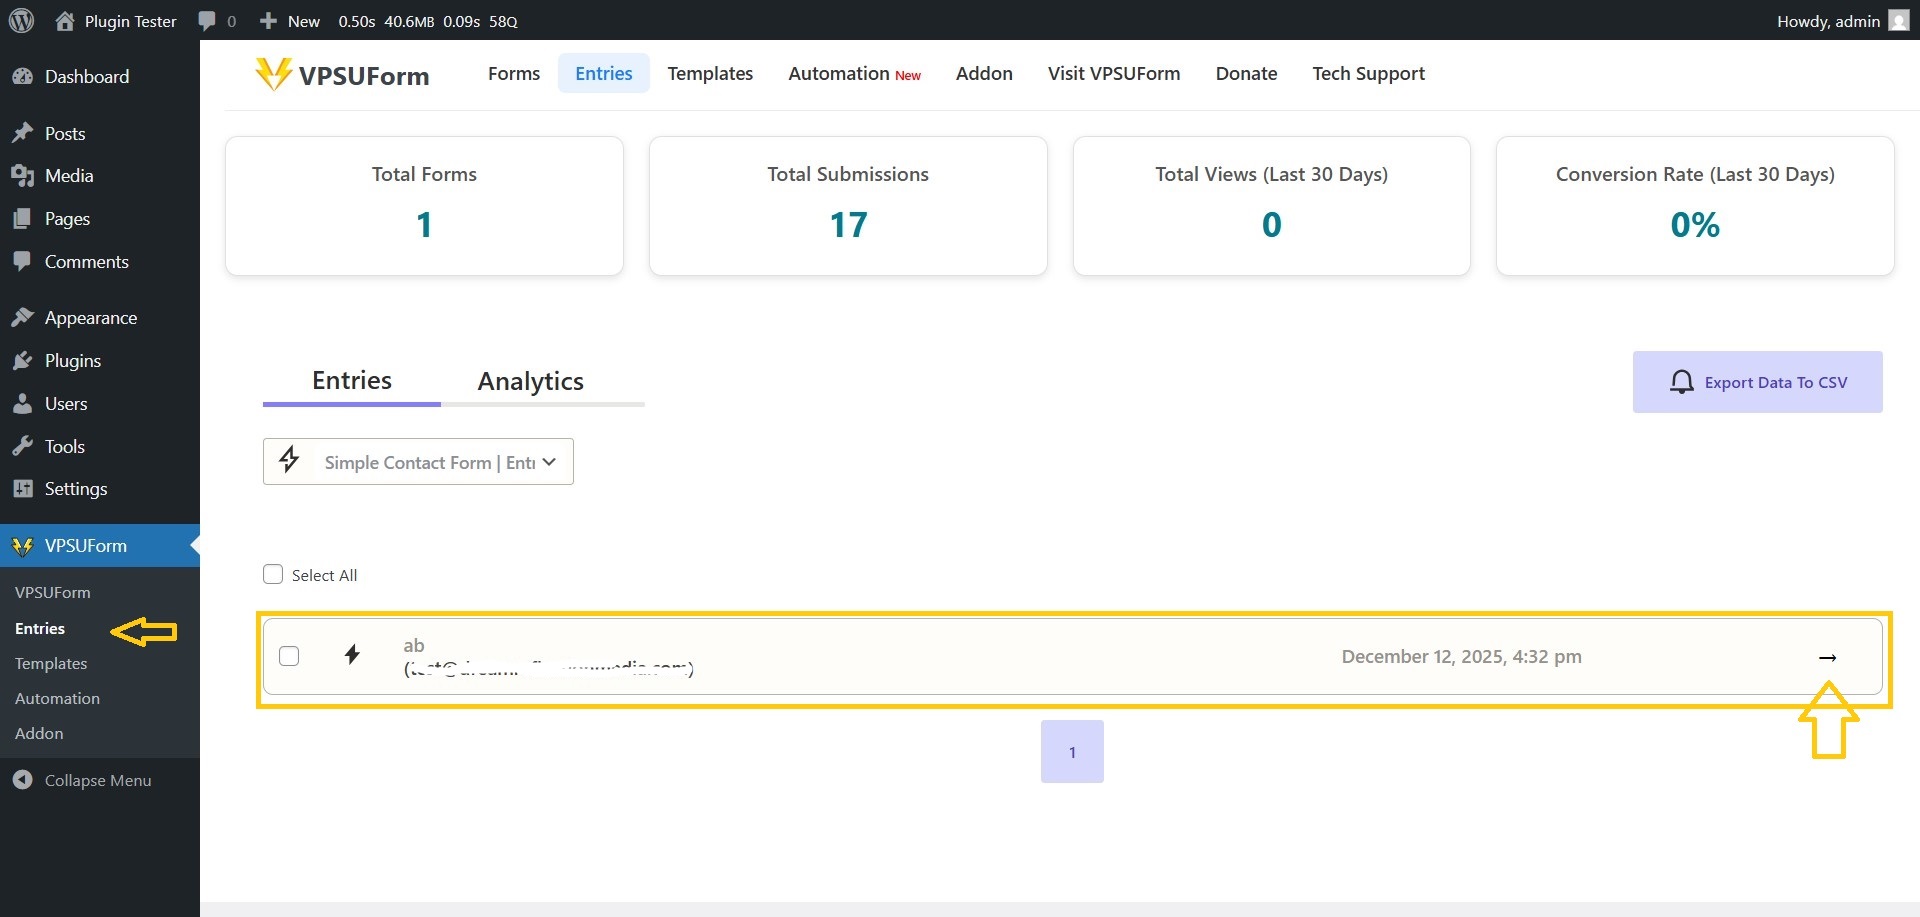Open the Templates menu in VPSUForm navigation

tap(709, 73)
